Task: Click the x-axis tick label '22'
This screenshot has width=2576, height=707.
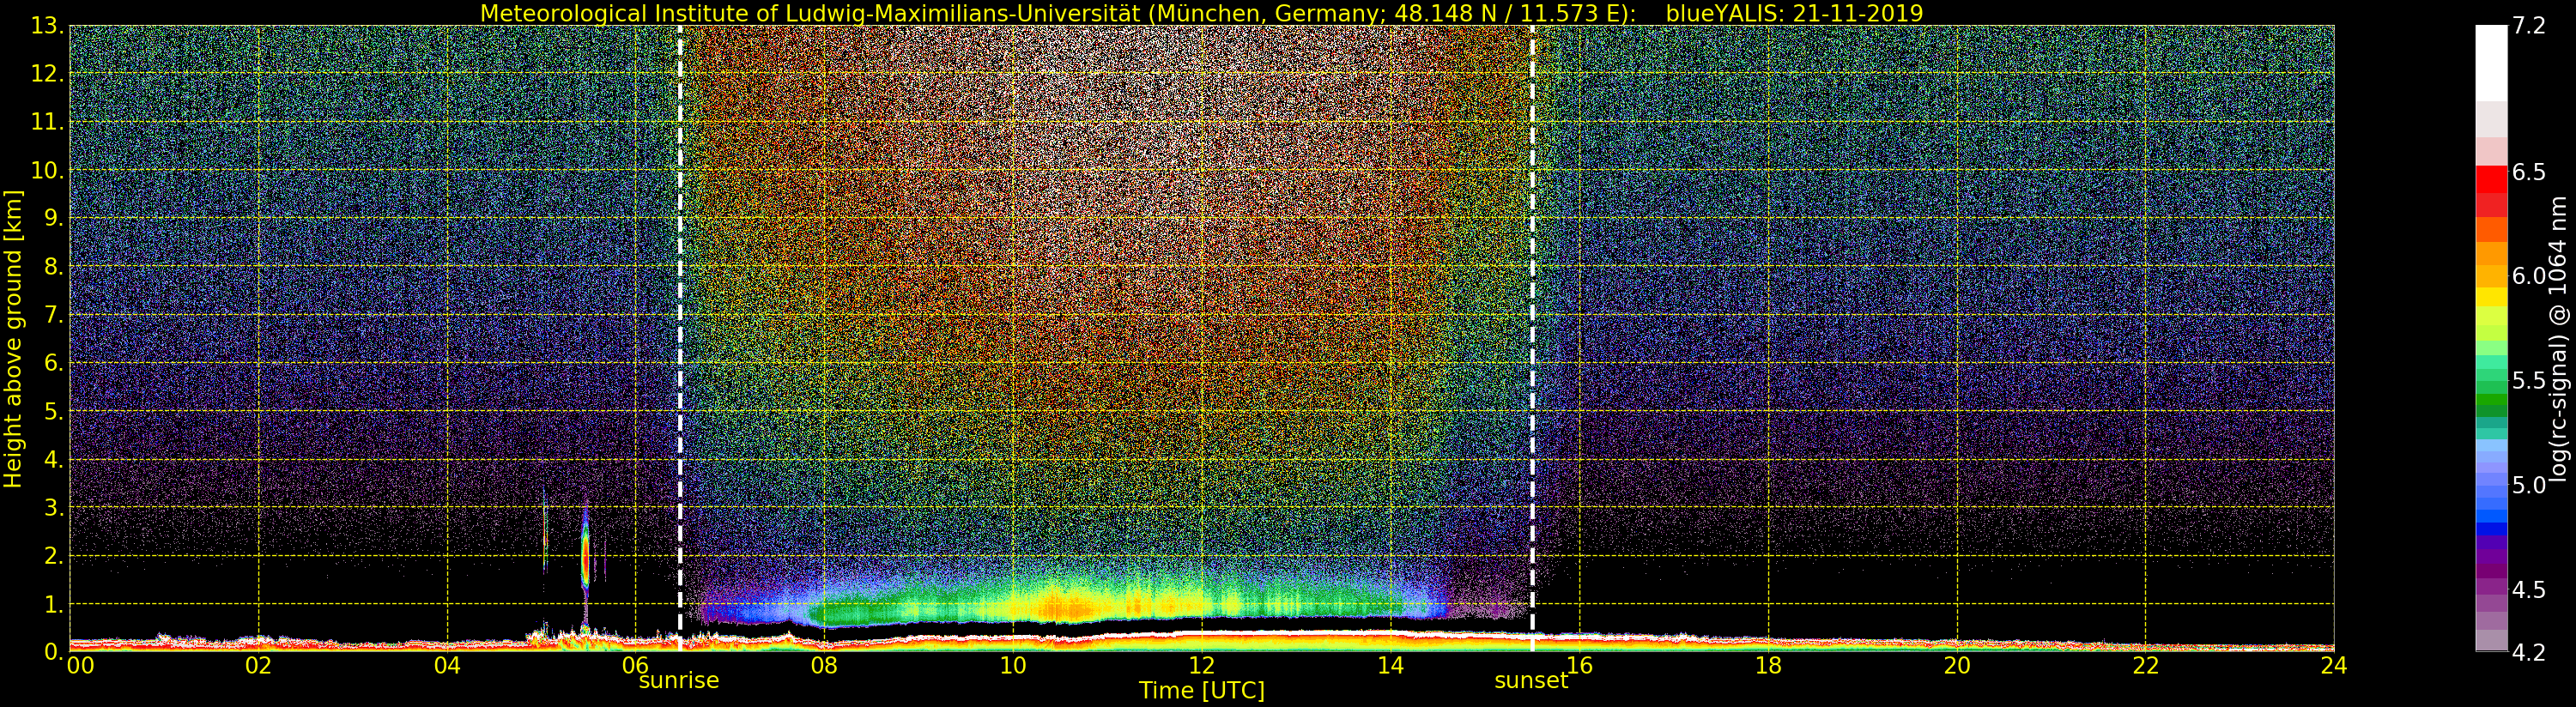Action: click(x=2146, y=665)
